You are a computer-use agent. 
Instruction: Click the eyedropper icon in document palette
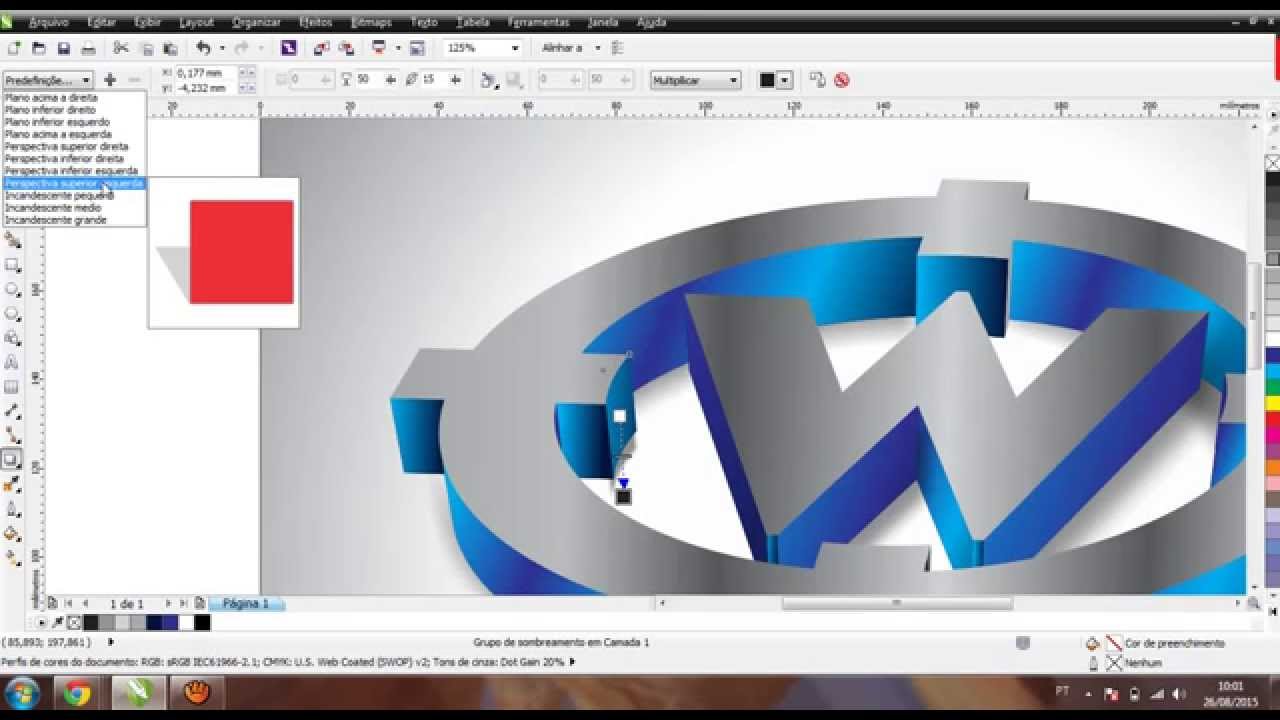coord(57,622)
